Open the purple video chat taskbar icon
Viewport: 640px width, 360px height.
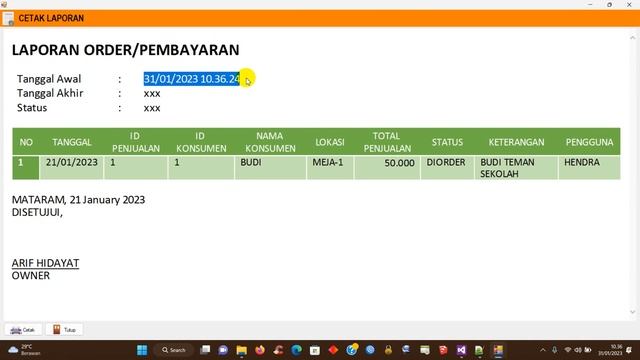pyautogui.click(x=223, y=350)
